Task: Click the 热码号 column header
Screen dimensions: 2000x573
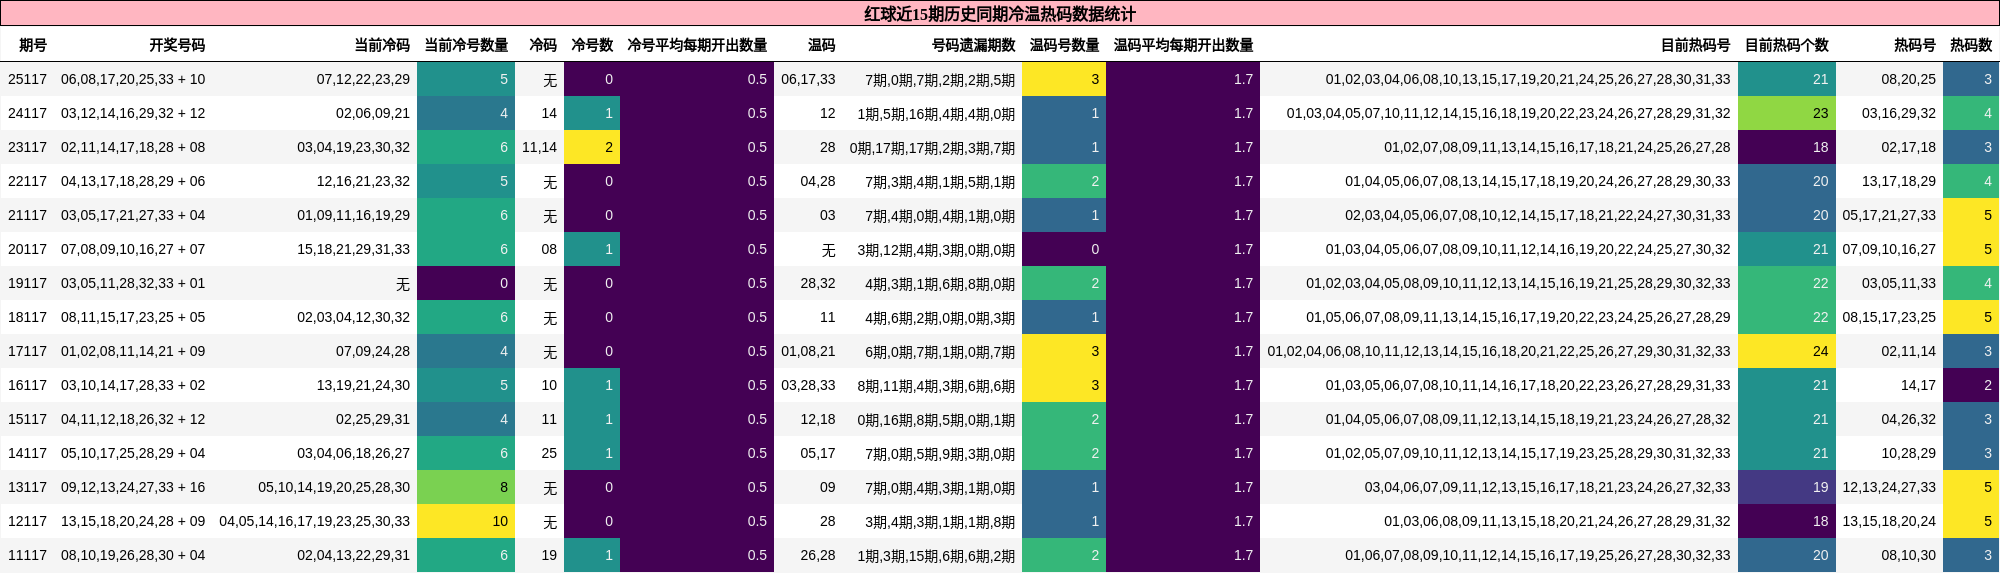Action: pos(1914,45)
